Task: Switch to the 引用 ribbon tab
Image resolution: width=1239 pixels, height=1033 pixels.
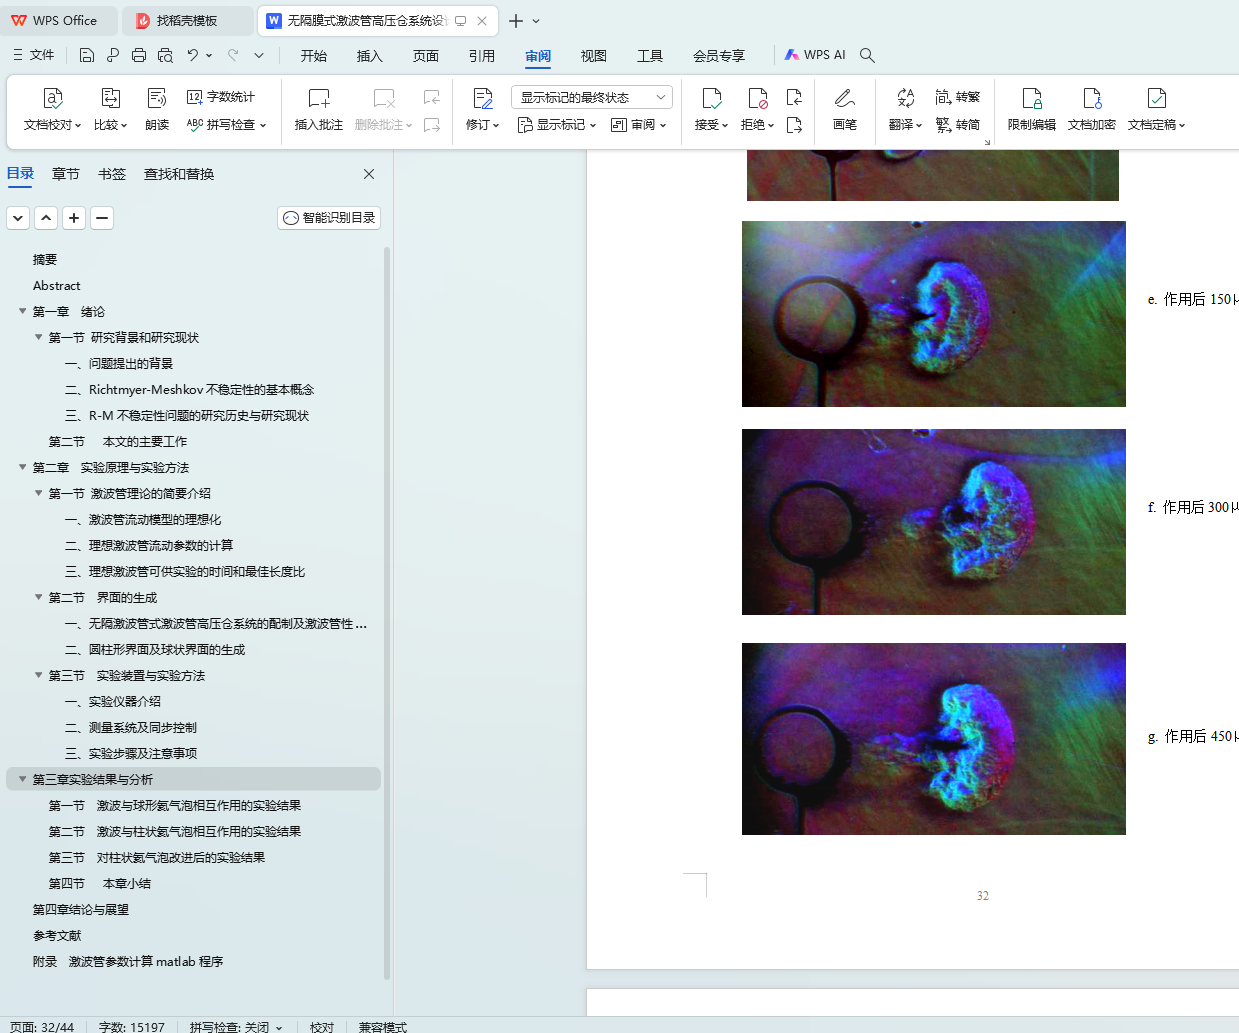Action: pos(482,56)
